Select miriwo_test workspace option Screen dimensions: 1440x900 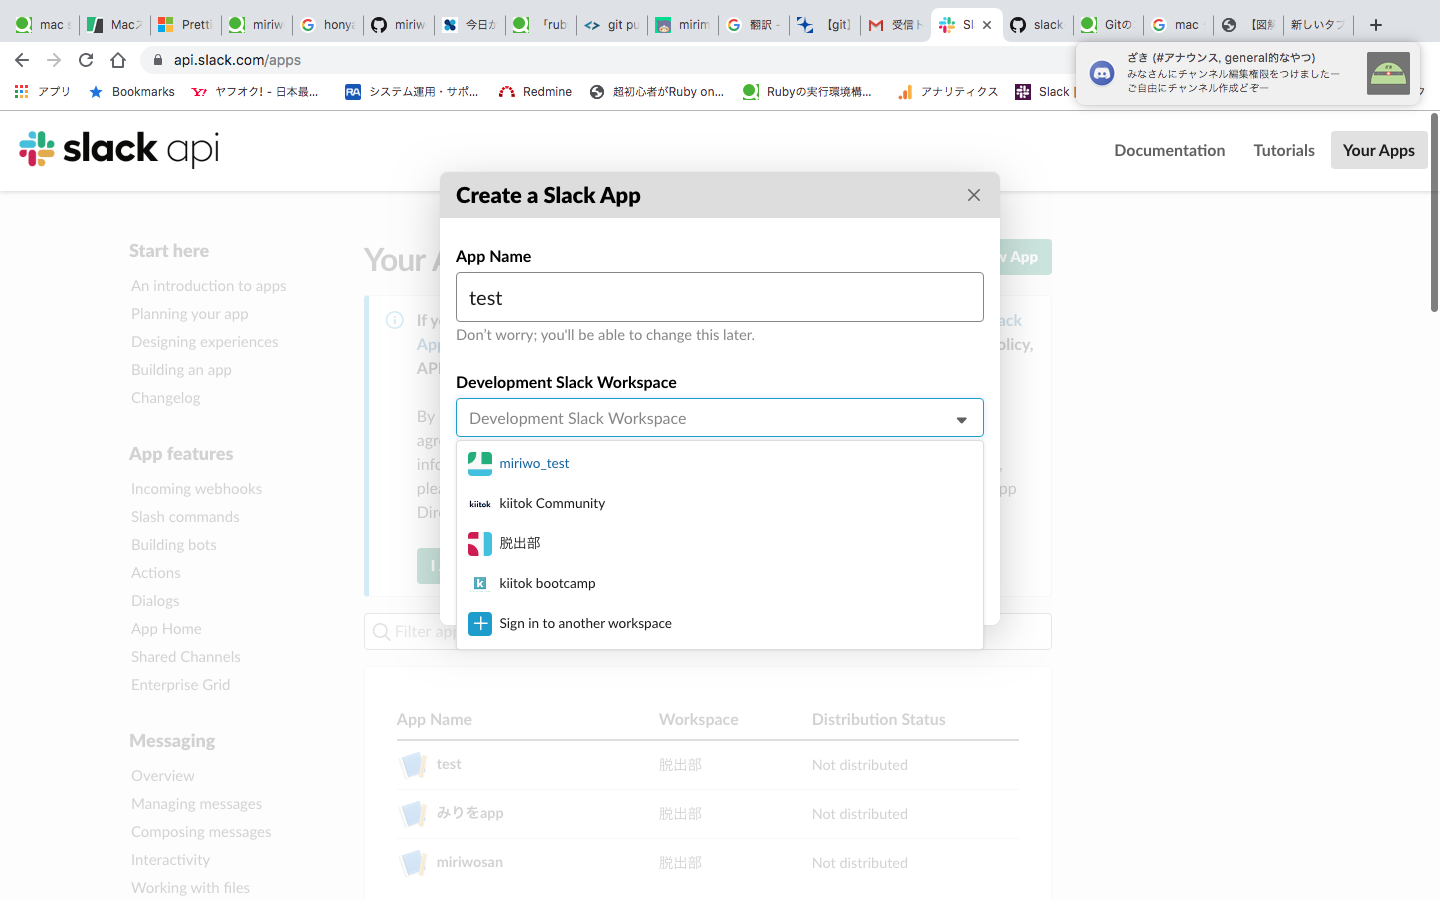click(x=720, y=463)
